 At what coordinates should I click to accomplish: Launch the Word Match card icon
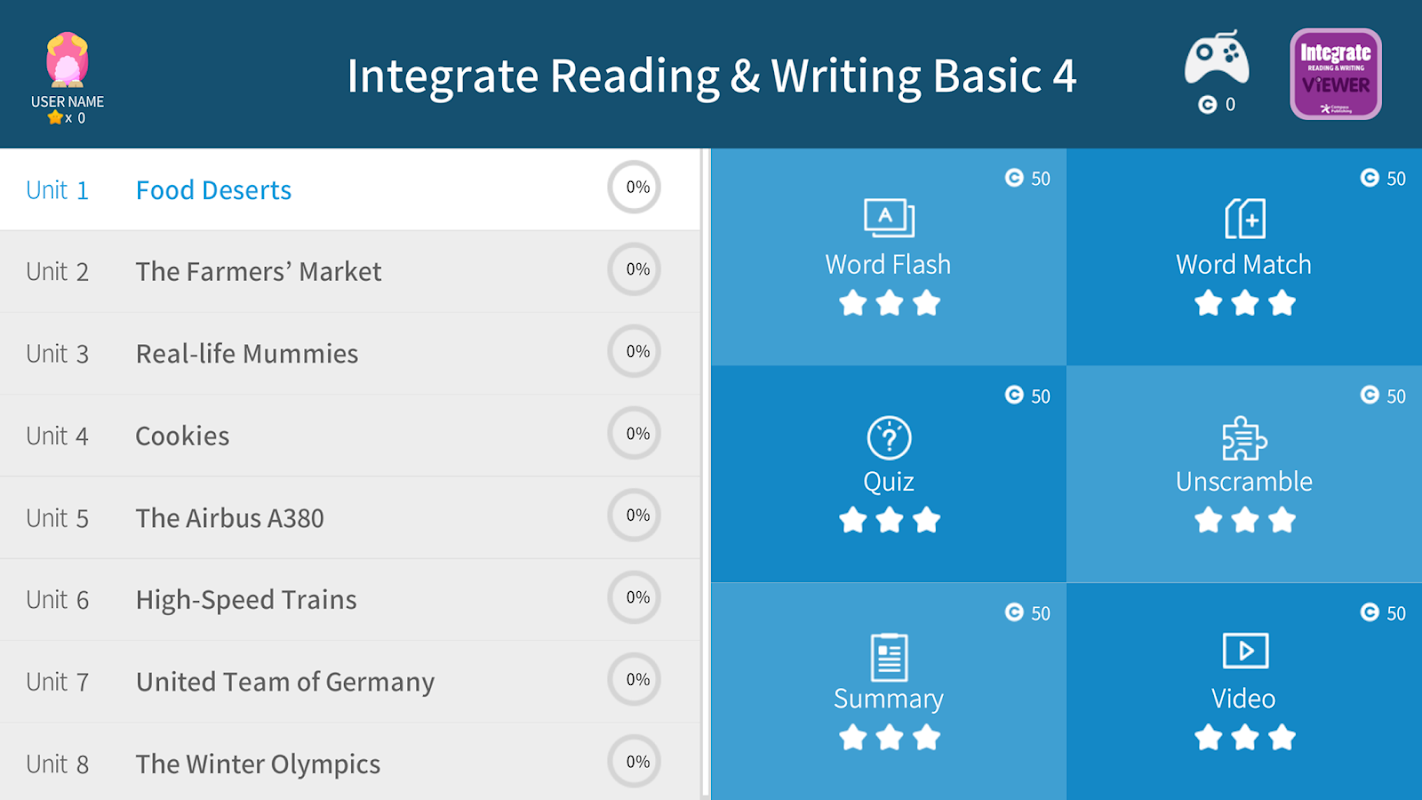1244,218
